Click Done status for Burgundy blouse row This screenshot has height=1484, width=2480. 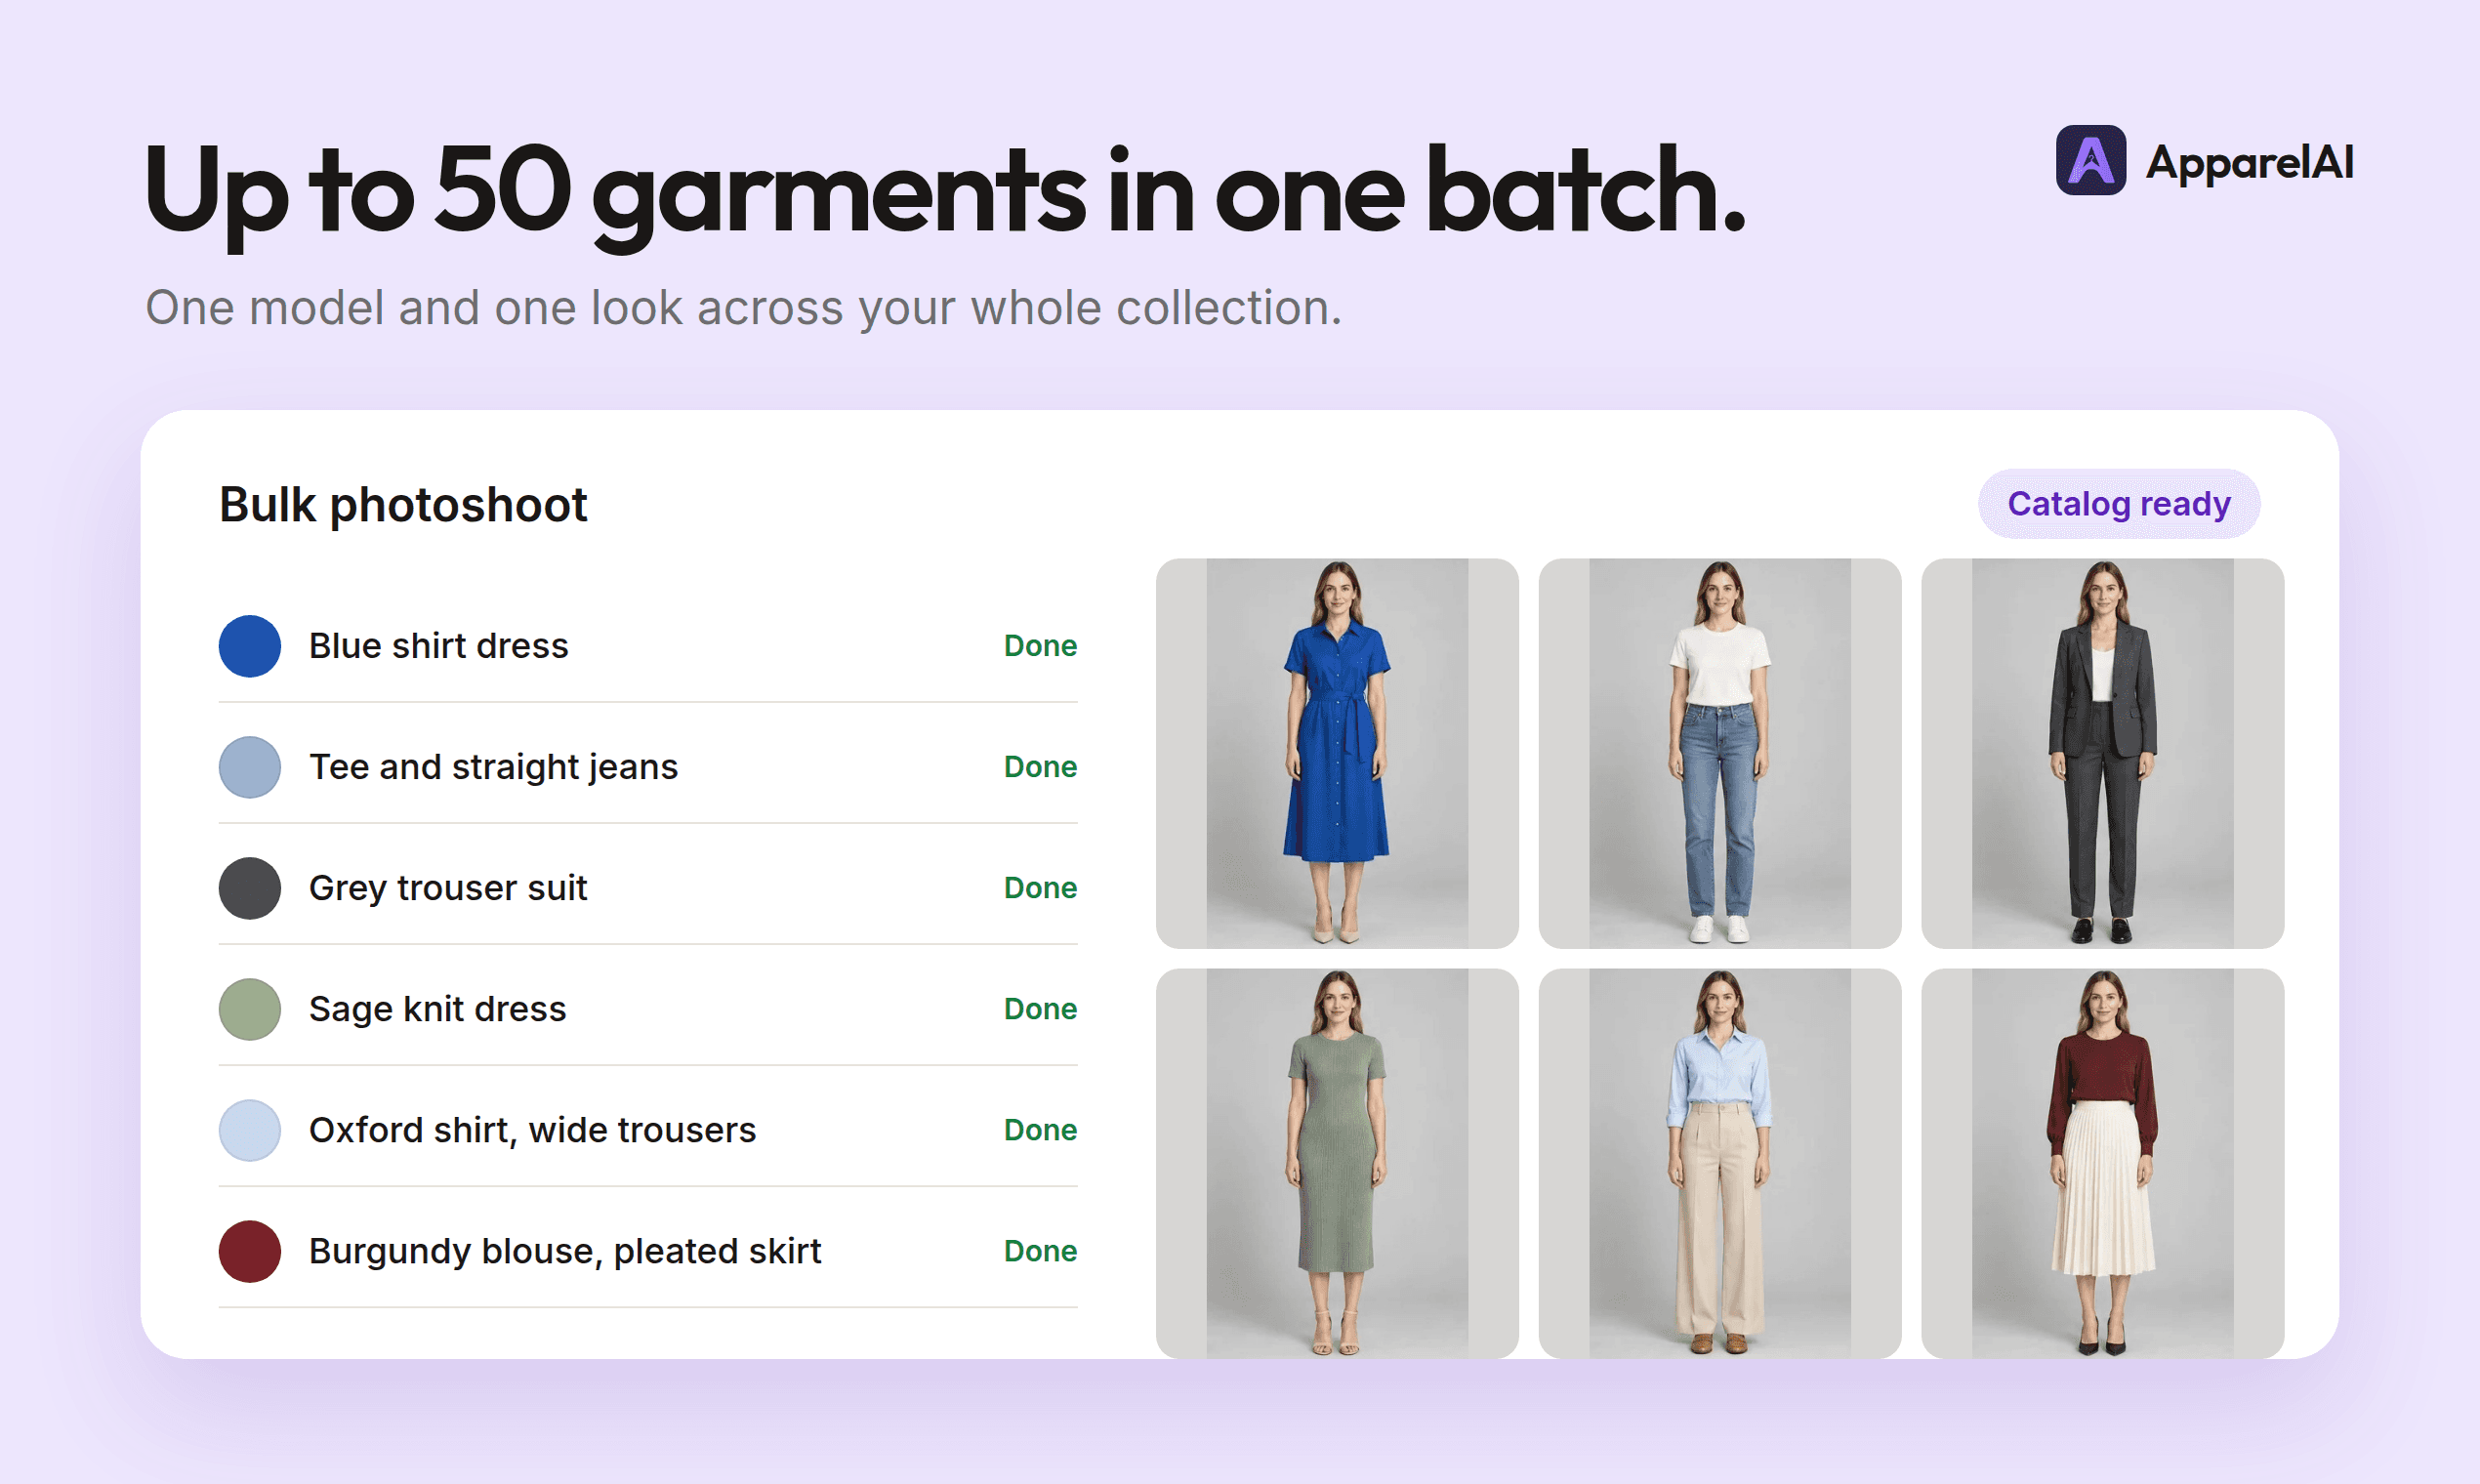(x=1040, y=1251)
